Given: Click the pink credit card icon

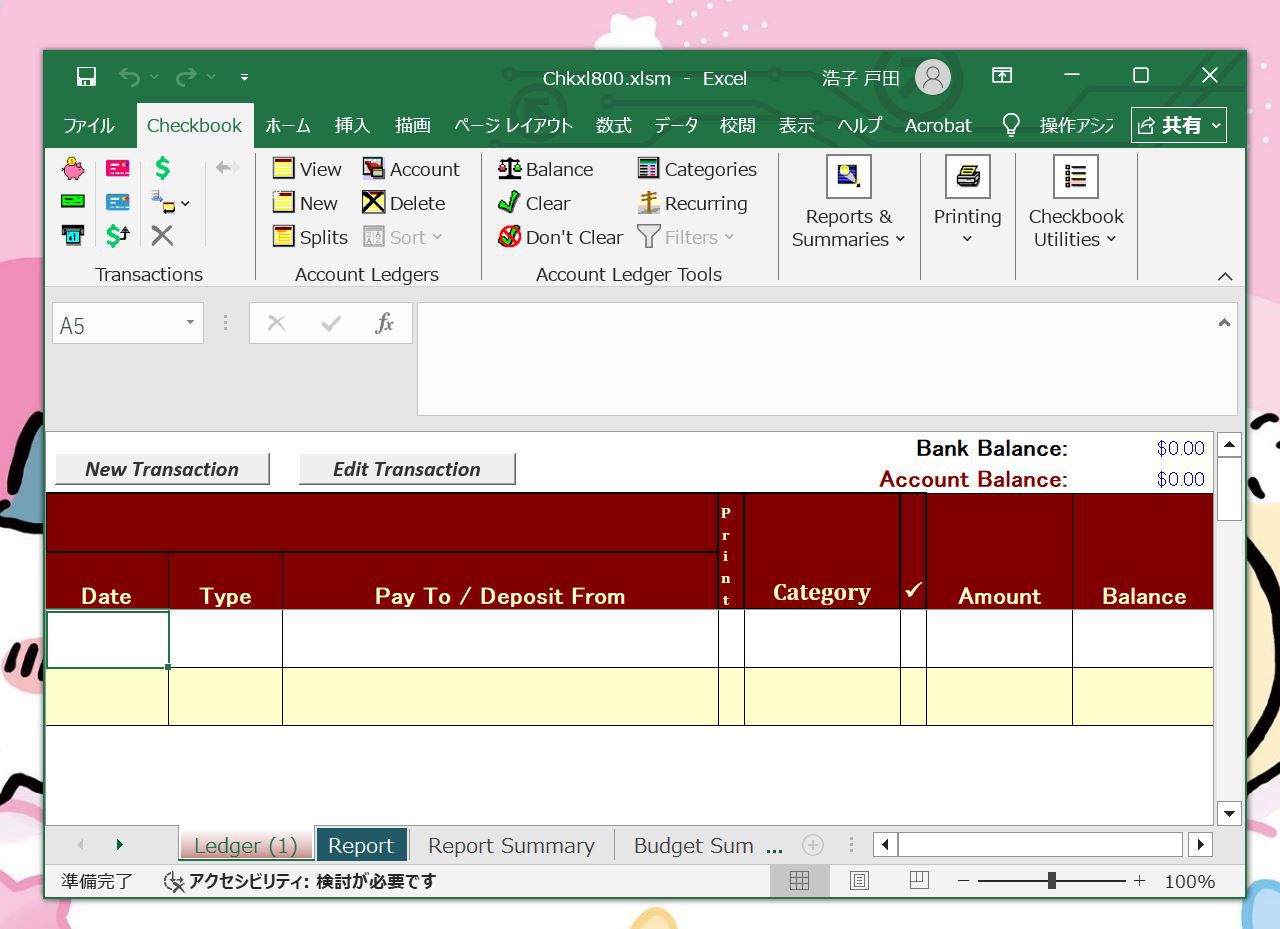Looking at the screenshot, I should pyautogui.click(x=118, y=168).
